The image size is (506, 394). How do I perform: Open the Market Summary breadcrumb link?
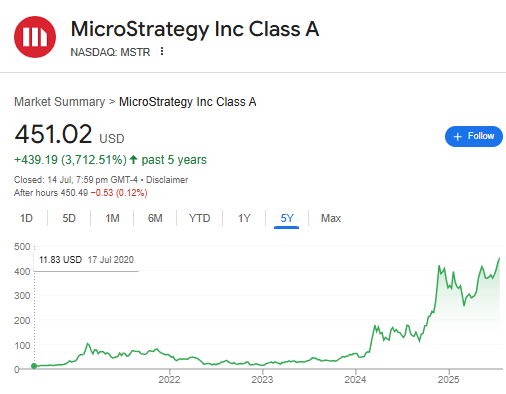click(x=60, y=102)
